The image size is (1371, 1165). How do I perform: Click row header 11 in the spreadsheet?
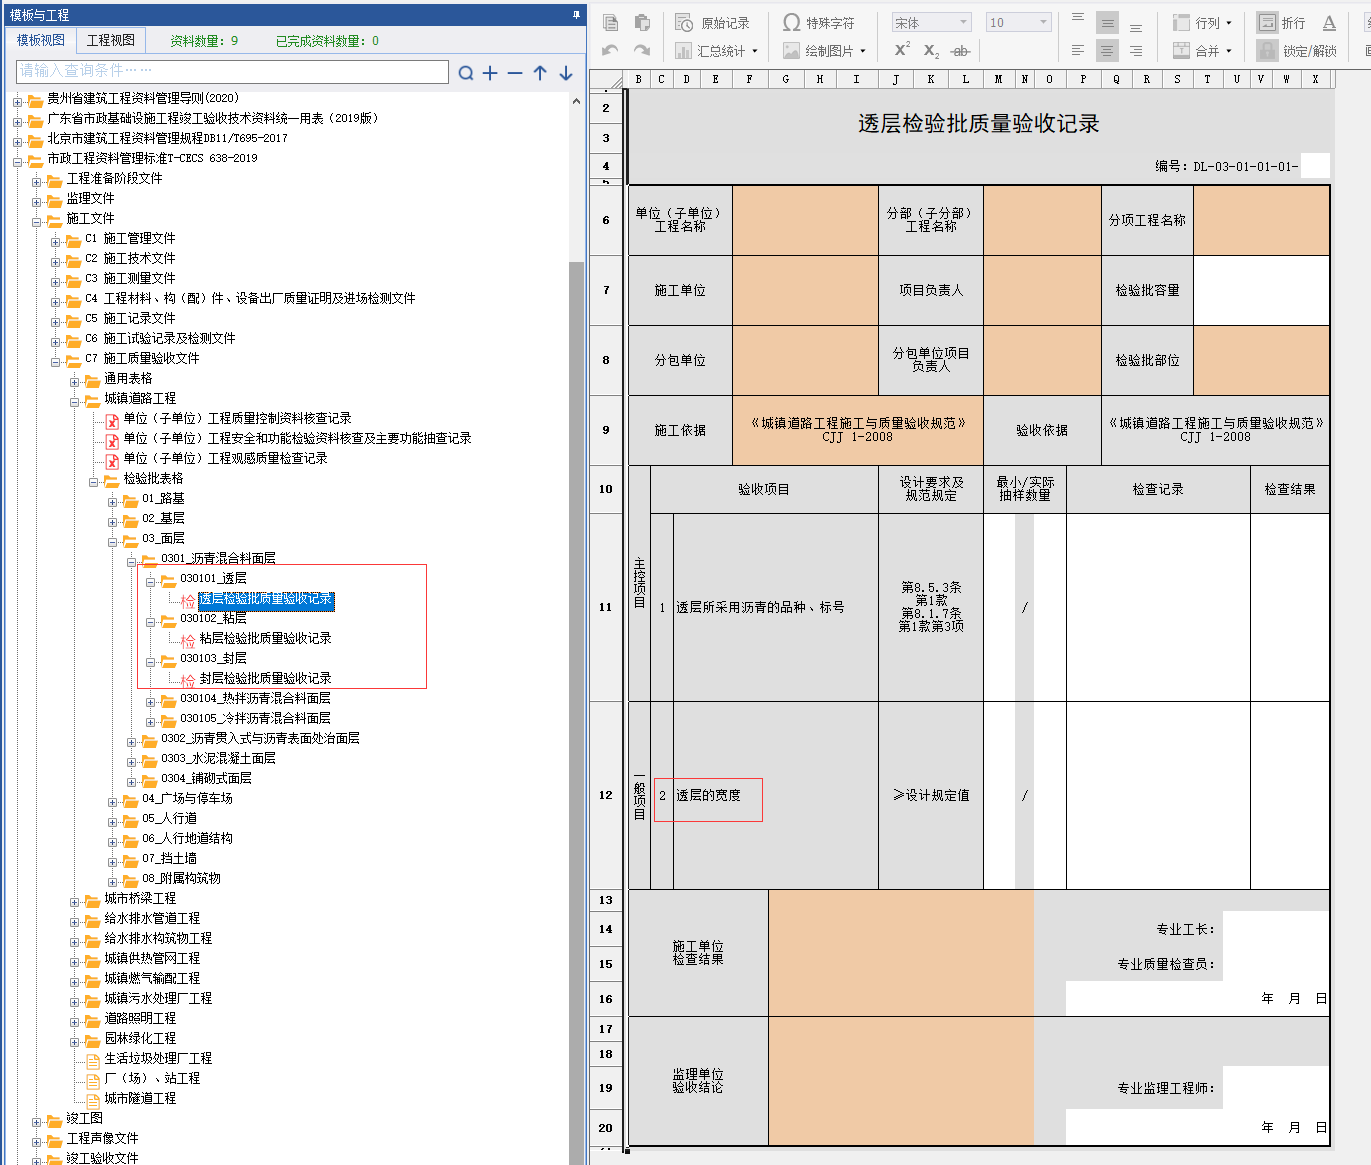point(605,607)
